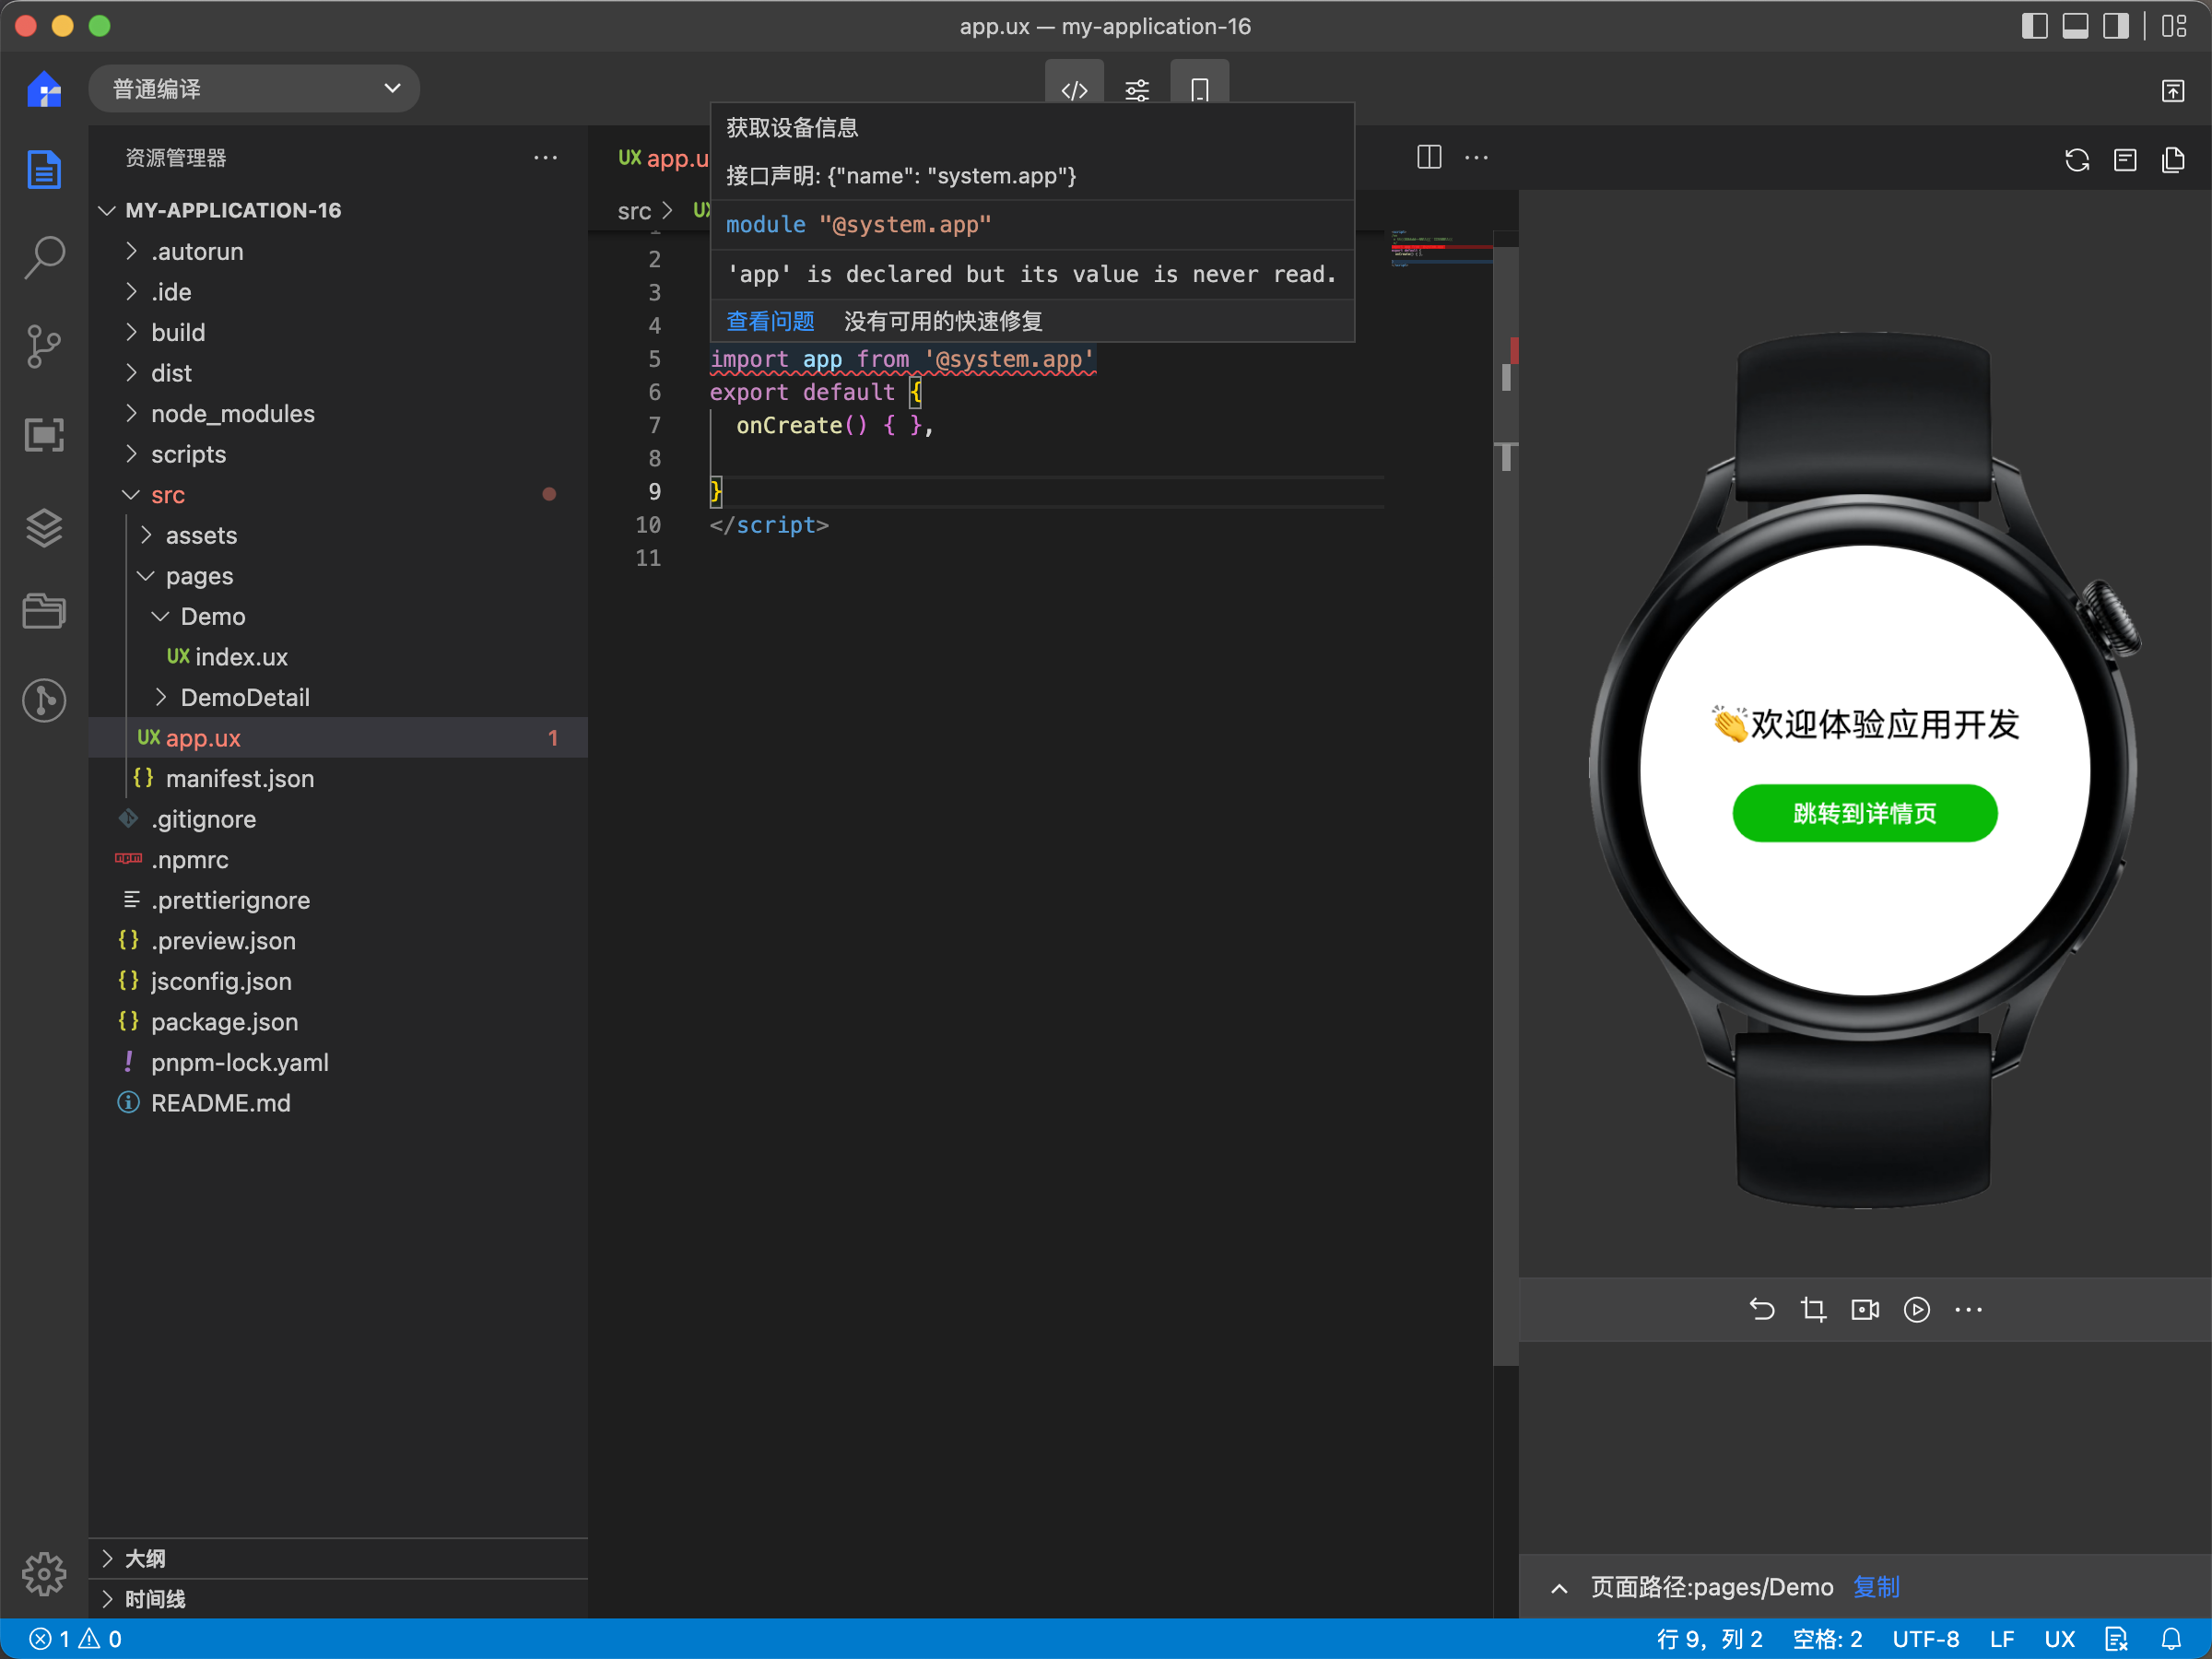Open the sliders configuration icon in toolbar

[1137, 90]
